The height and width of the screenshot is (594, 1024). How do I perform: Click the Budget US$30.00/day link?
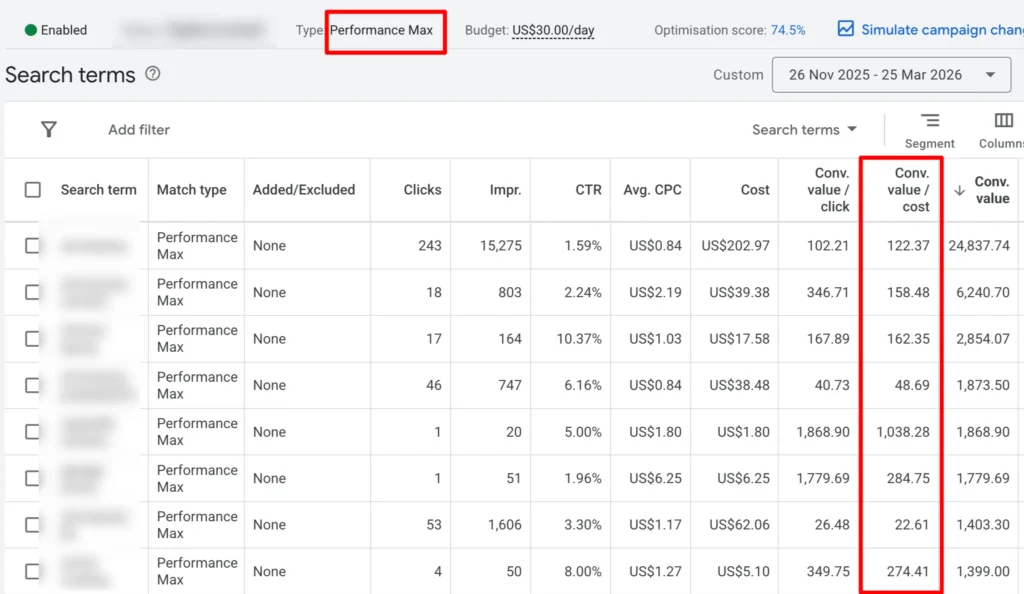click(x=552, y=30)
